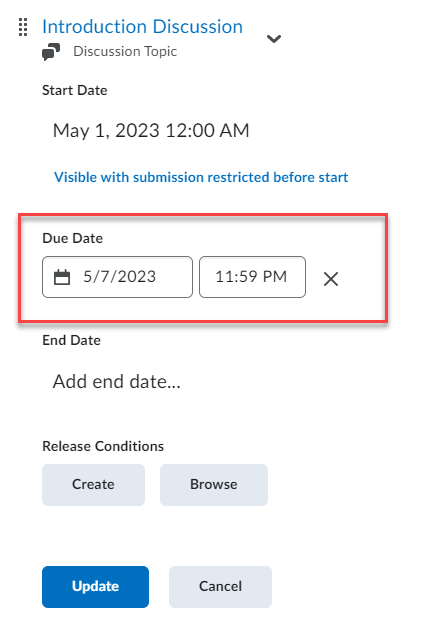Click the Discussion Topic subtitle text
The width and height of the screenshot is (438, 625).
pos(125,51)
